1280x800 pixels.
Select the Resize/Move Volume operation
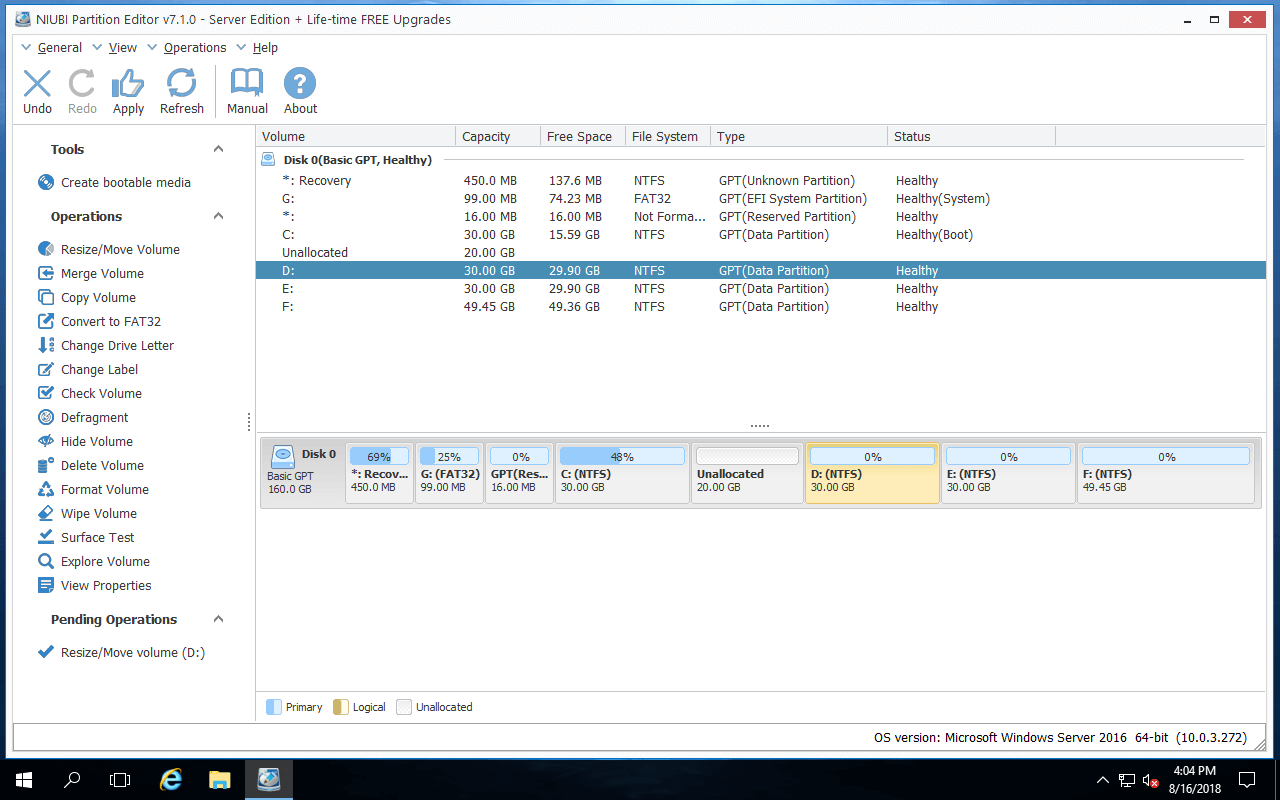(x=118, y=248)
